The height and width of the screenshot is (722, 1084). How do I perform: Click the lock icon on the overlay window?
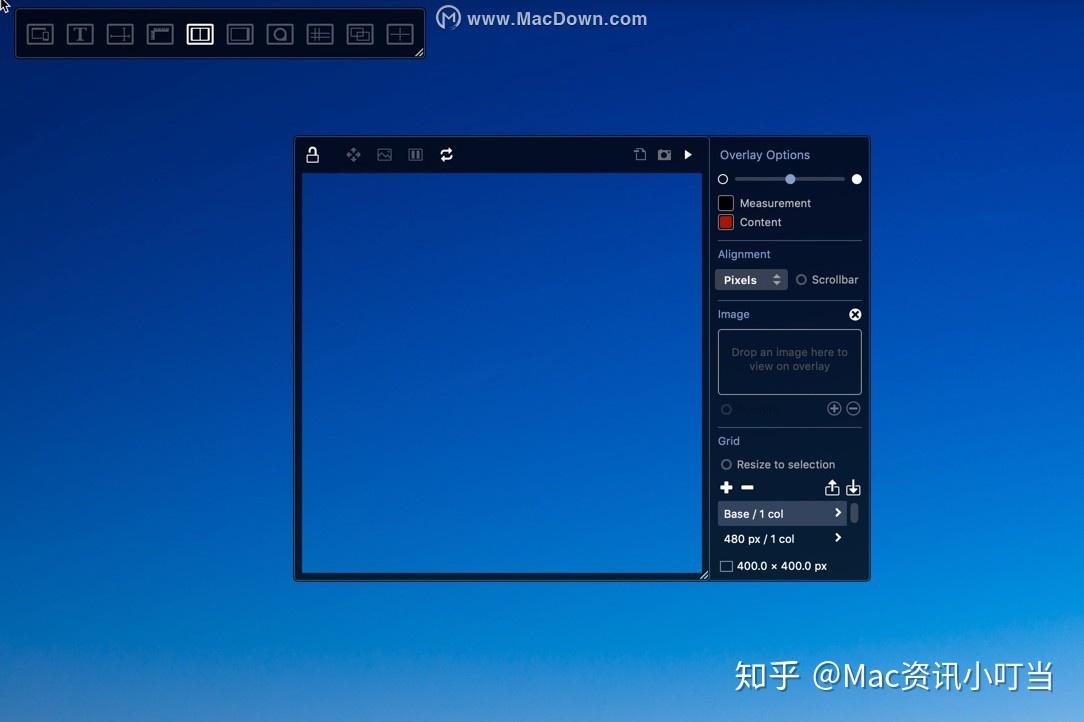(312, 154)
